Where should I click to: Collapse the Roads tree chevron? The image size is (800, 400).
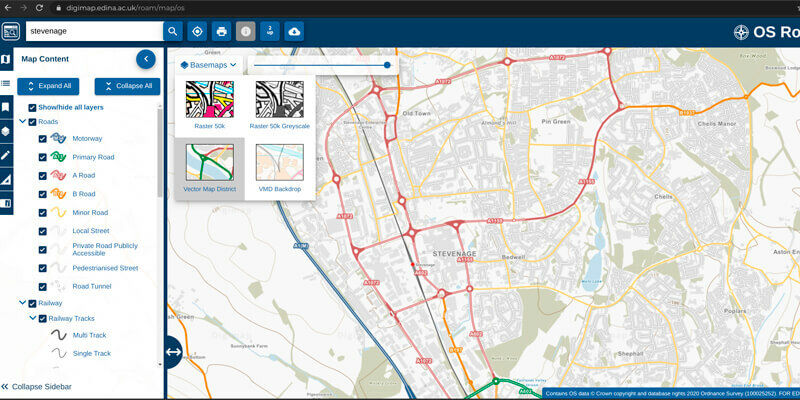pyautogui.click(x=22, y=121)
